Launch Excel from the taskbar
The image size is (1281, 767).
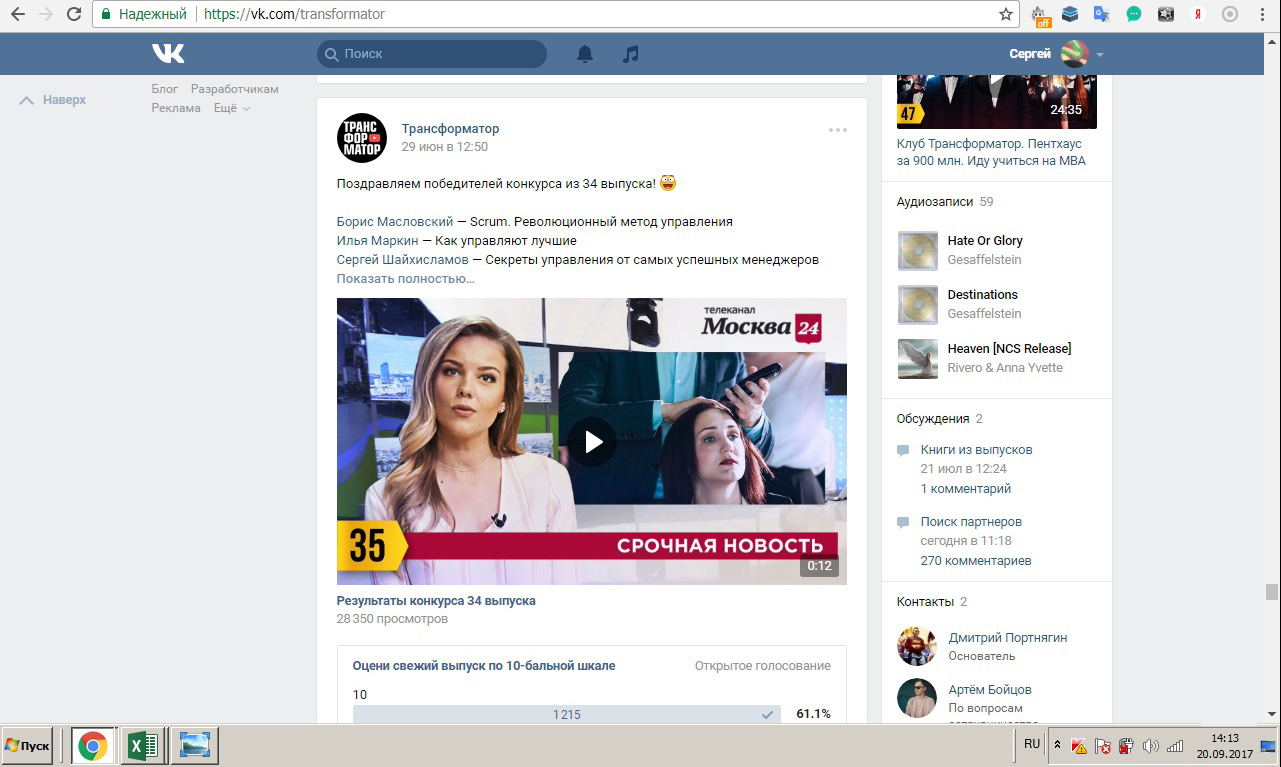[143, 746]
